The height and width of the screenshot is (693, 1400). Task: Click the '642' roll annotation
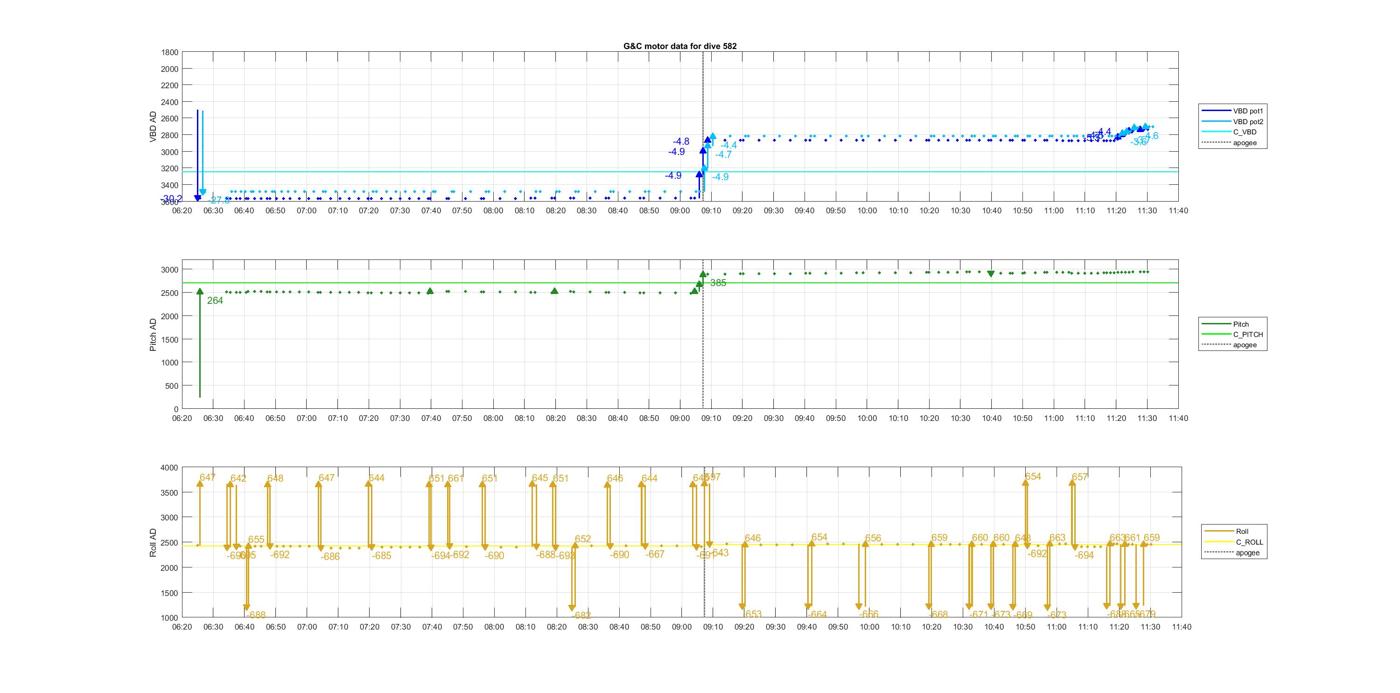[238, 479]
